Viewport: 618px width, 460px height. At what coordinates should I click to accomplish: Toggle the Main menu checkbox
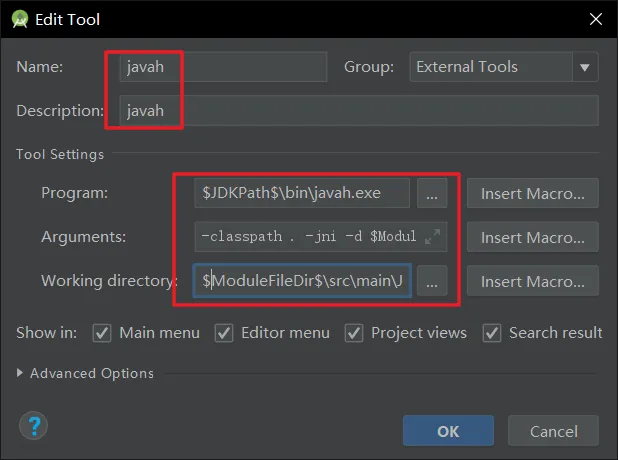point(101,333)
